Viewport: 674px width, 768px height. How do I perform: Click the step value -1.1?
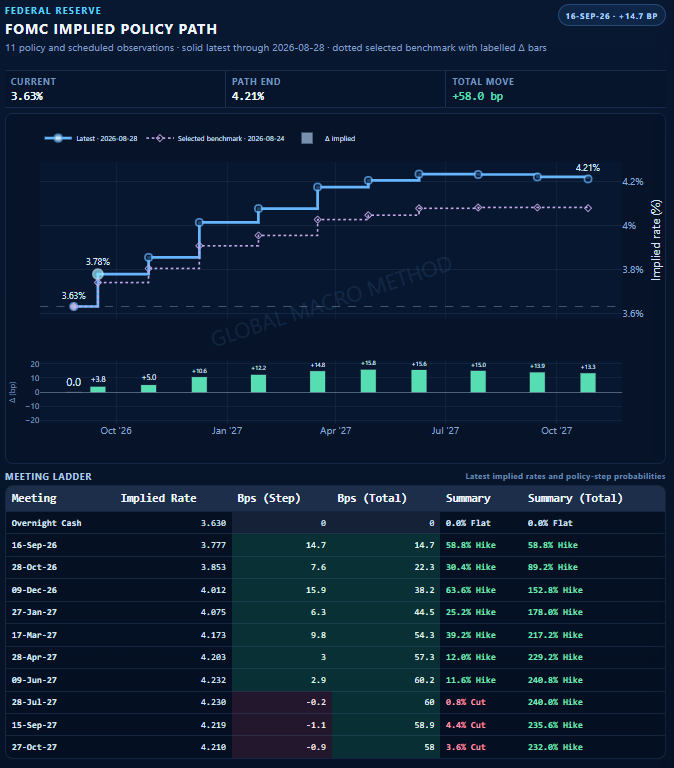click(316, 725)
